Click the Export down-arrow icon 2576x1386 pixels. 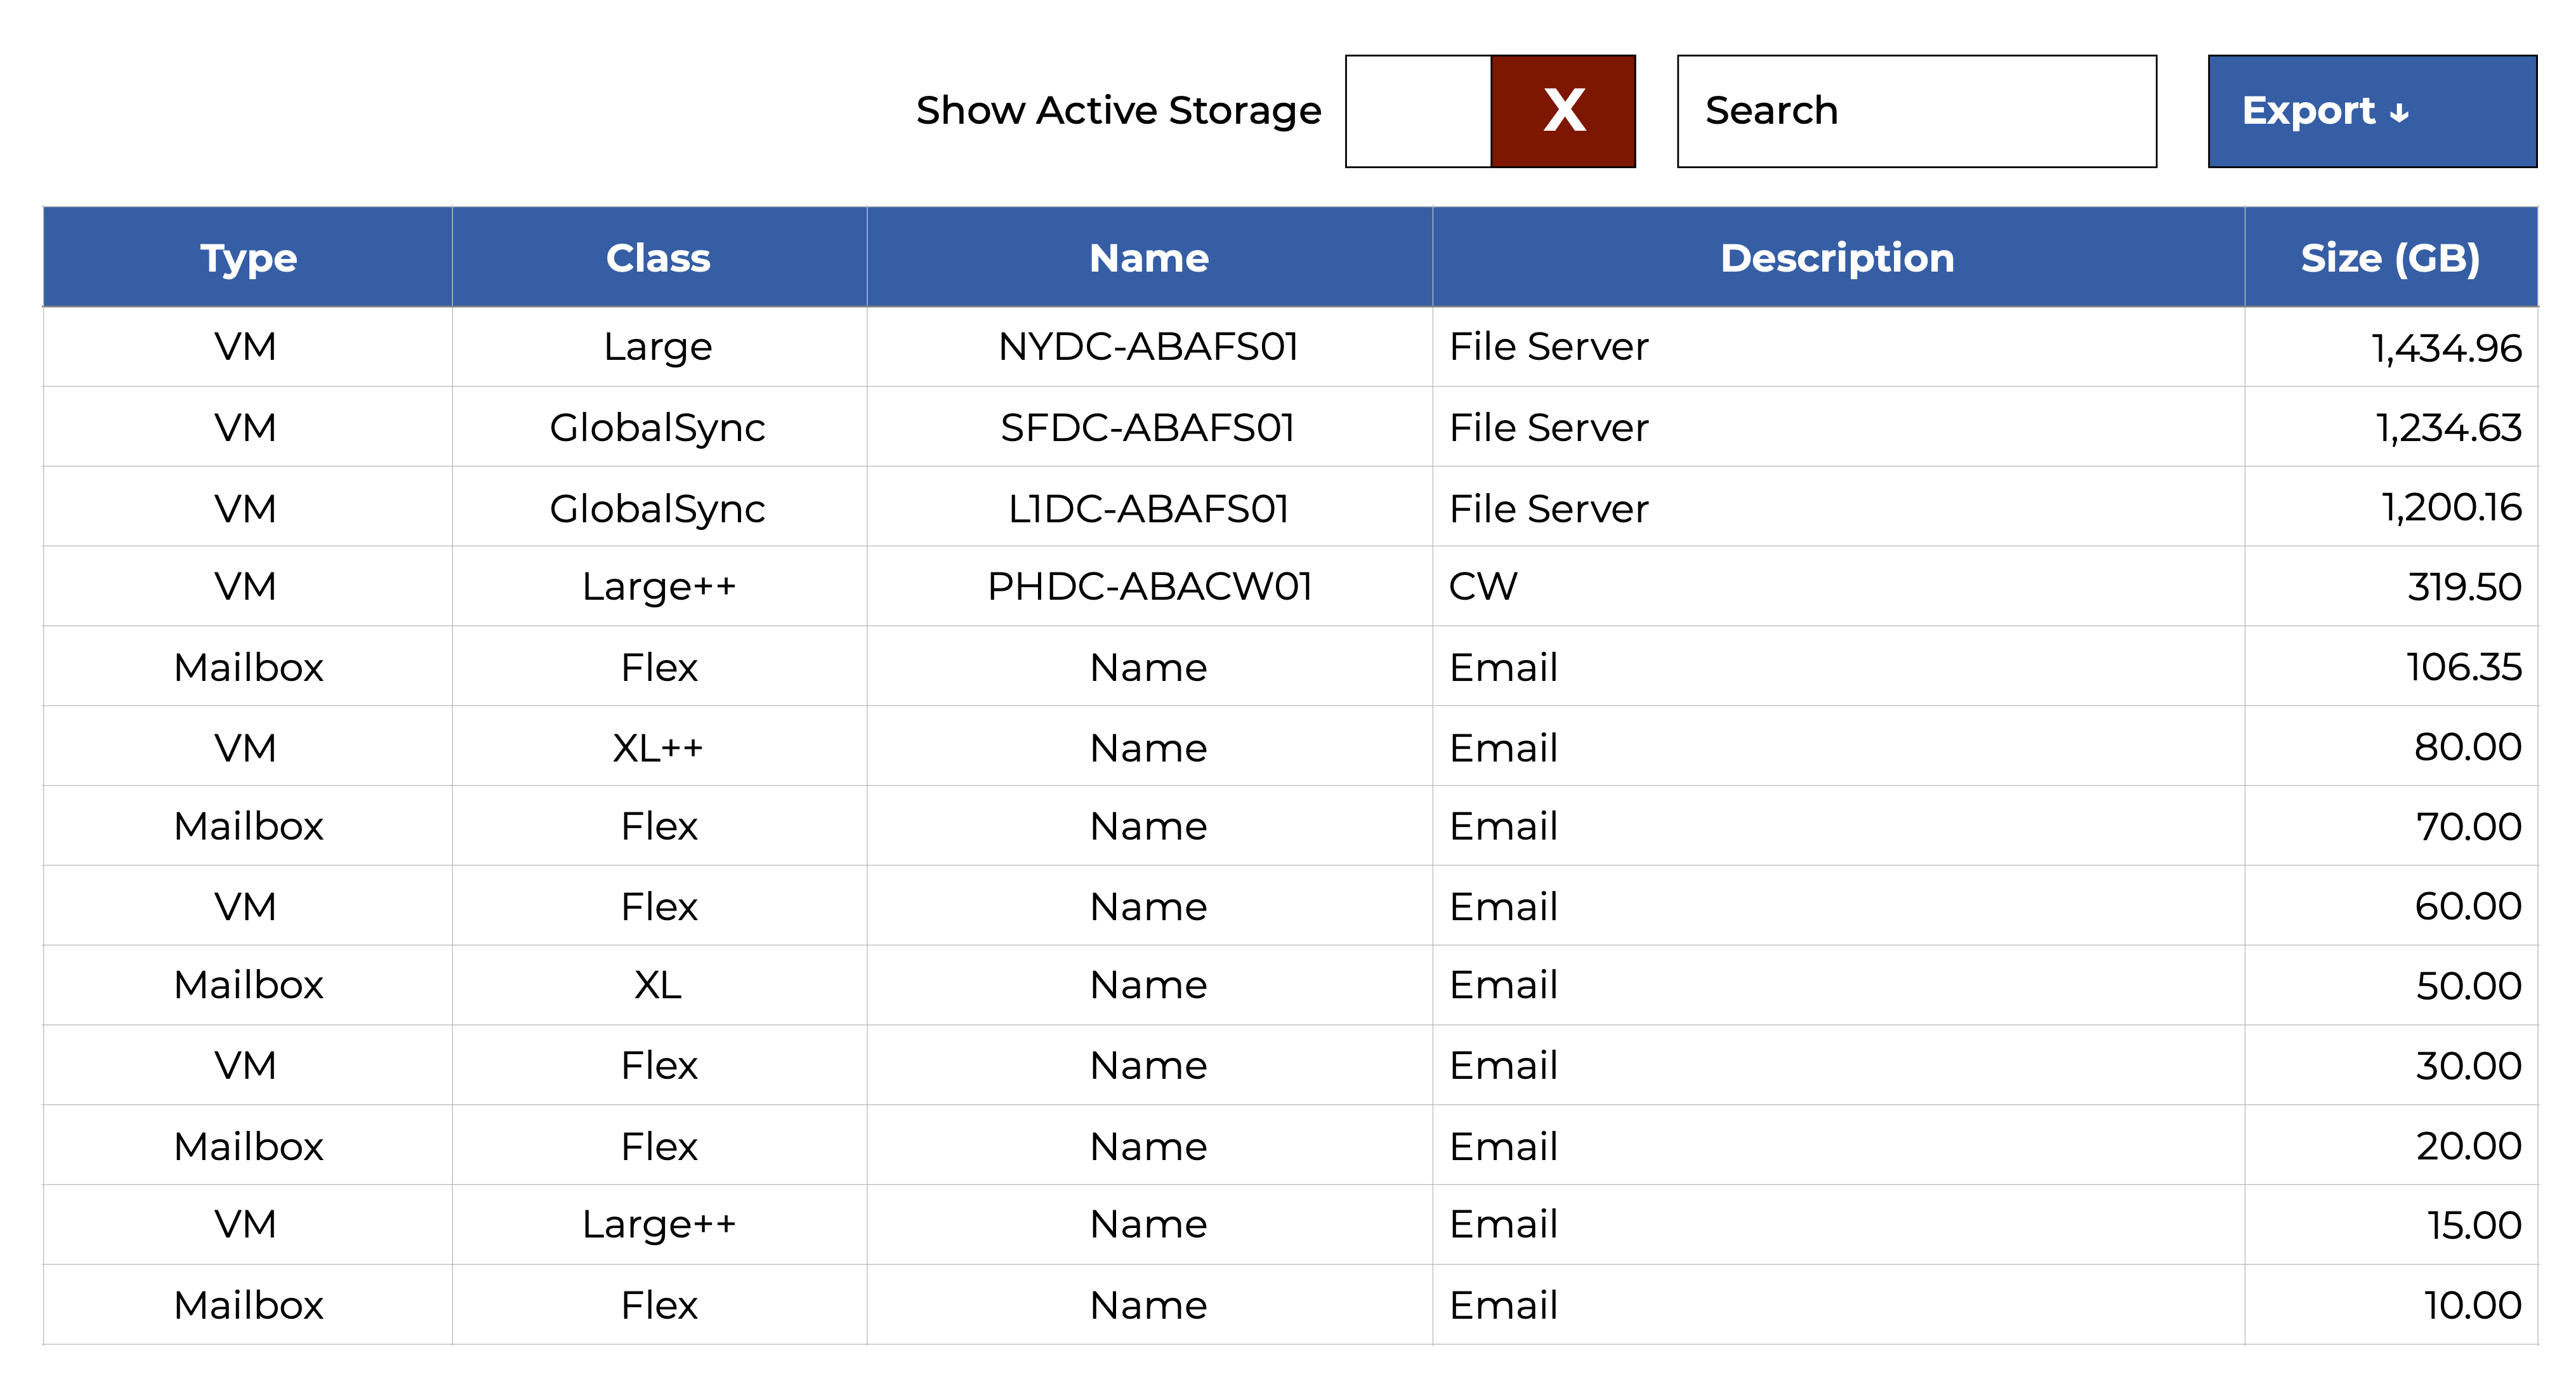pyautogui.click(x=2399, y=114)
